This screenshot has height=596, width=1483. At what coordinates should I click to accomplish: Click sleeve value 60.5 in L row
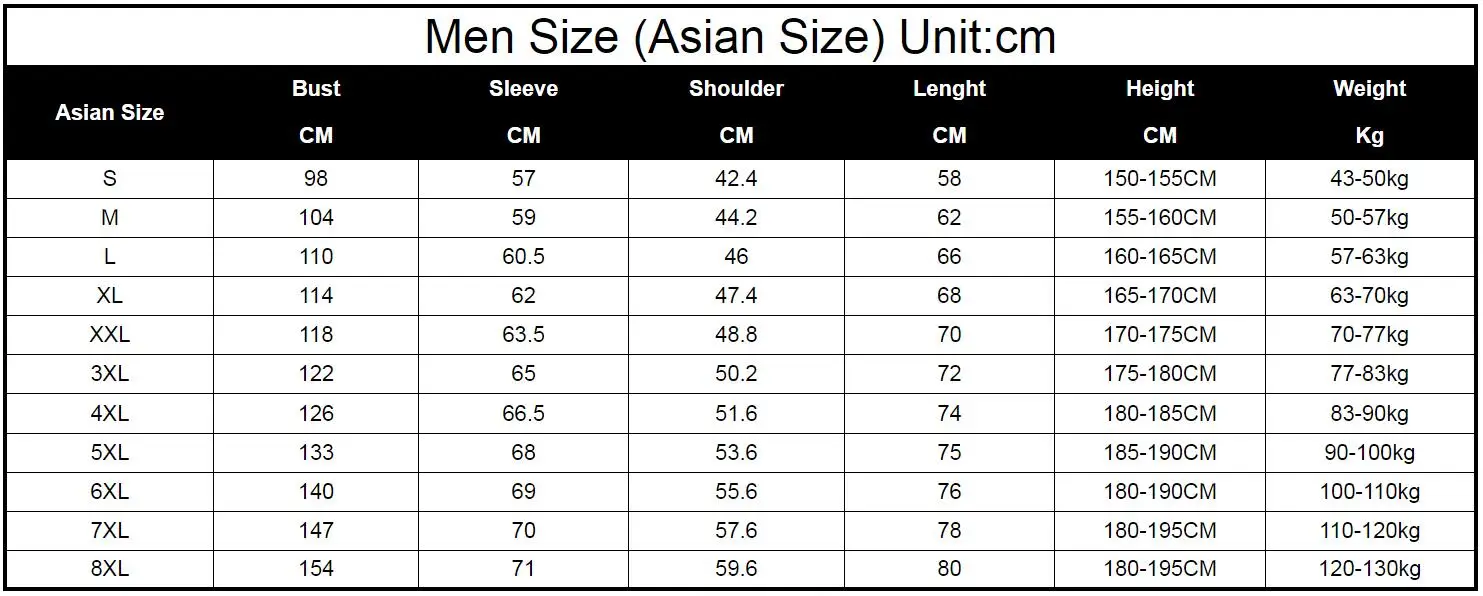[x=523, y=257]
